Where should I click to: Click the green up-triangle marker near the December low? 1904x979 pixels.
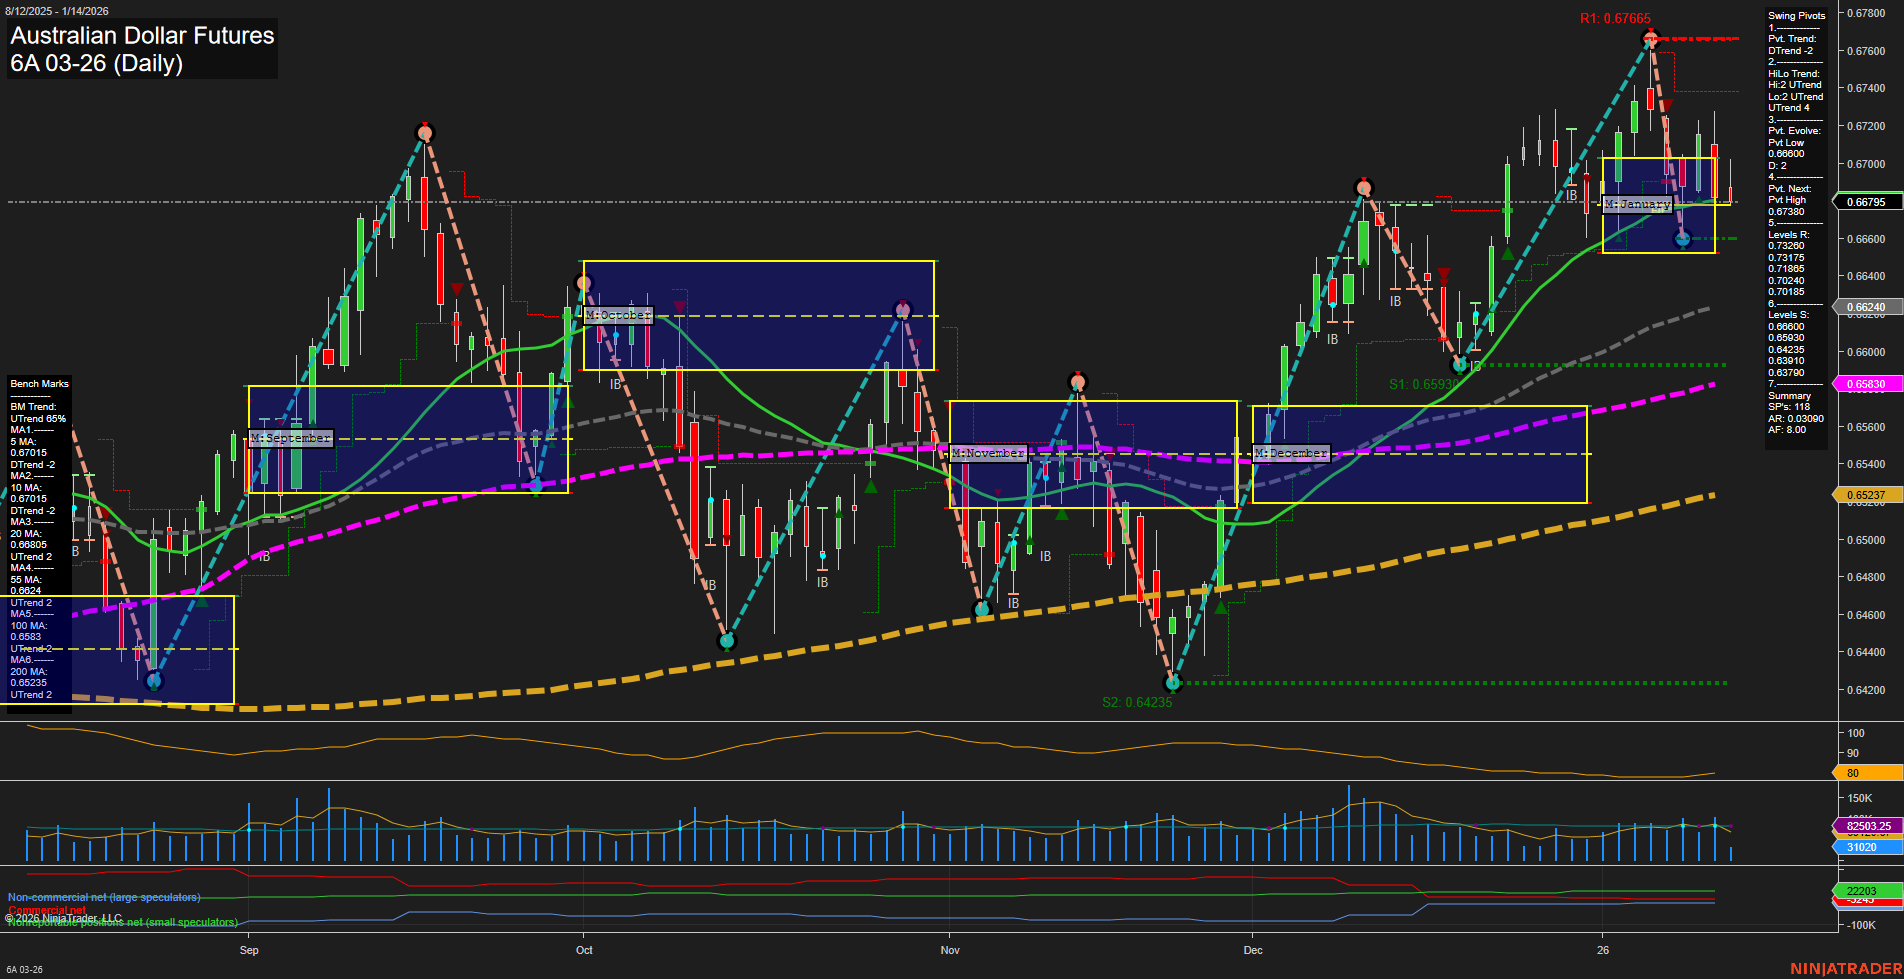point(1222,606)
